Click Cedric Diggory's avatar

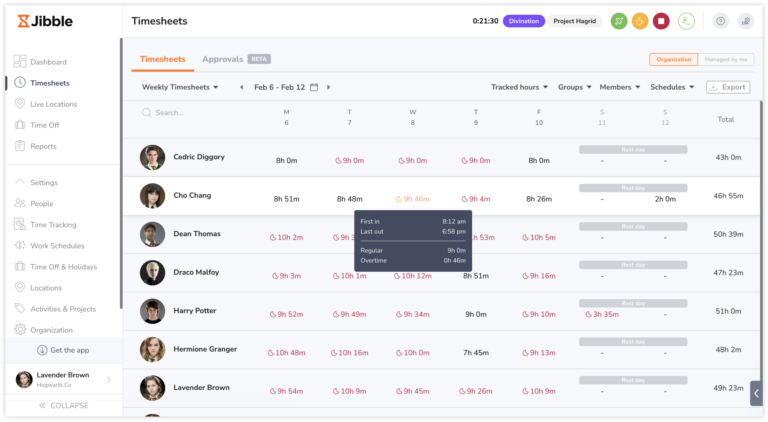[152, 157]
